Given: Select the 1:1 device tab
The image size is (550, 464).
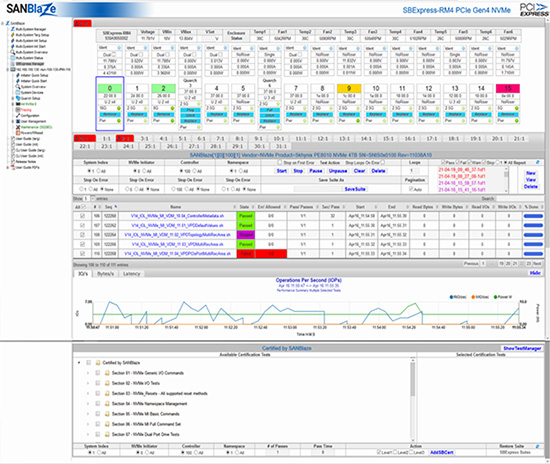Looking at the screenshot, I should (107, 139).
